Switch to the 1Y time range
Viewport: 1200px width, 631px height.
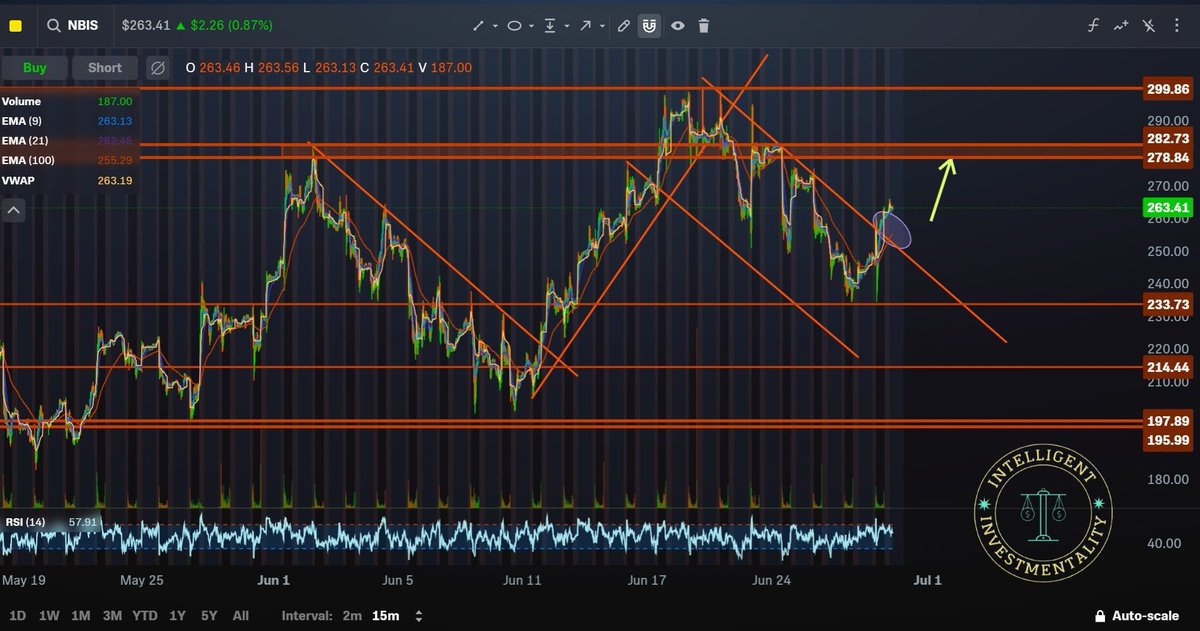[178, 616]
